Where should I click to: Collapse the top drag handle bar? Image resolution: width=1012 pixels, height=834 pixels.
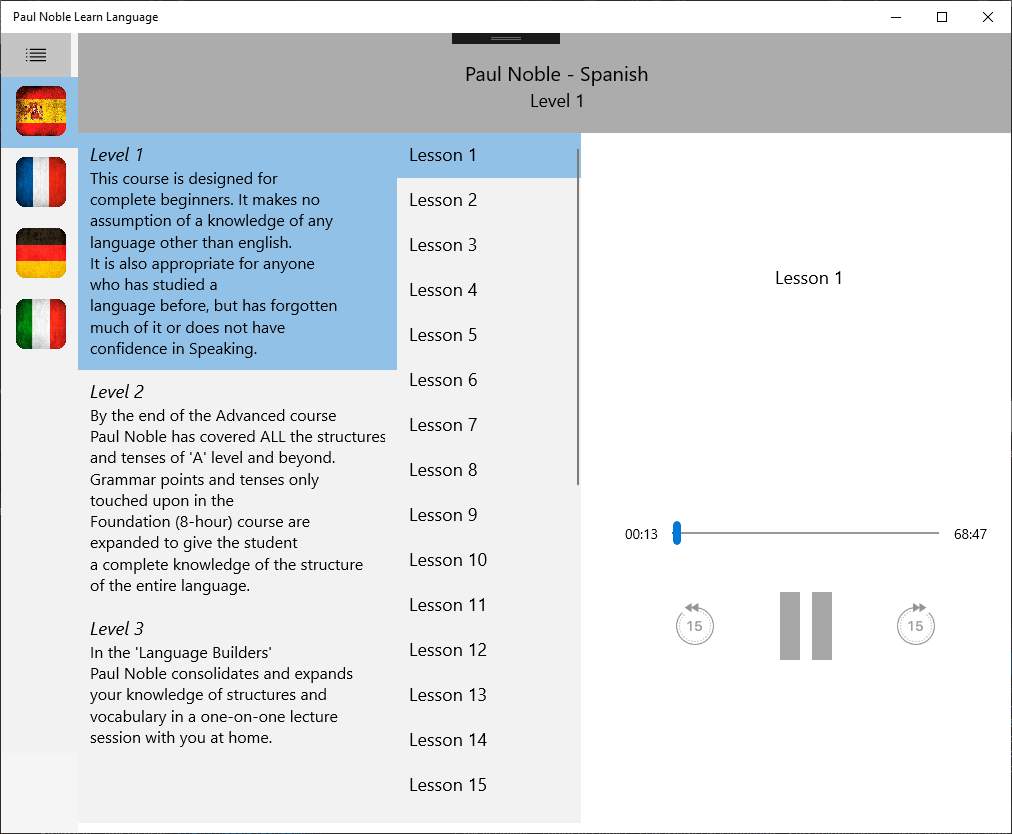coord(506,39)
